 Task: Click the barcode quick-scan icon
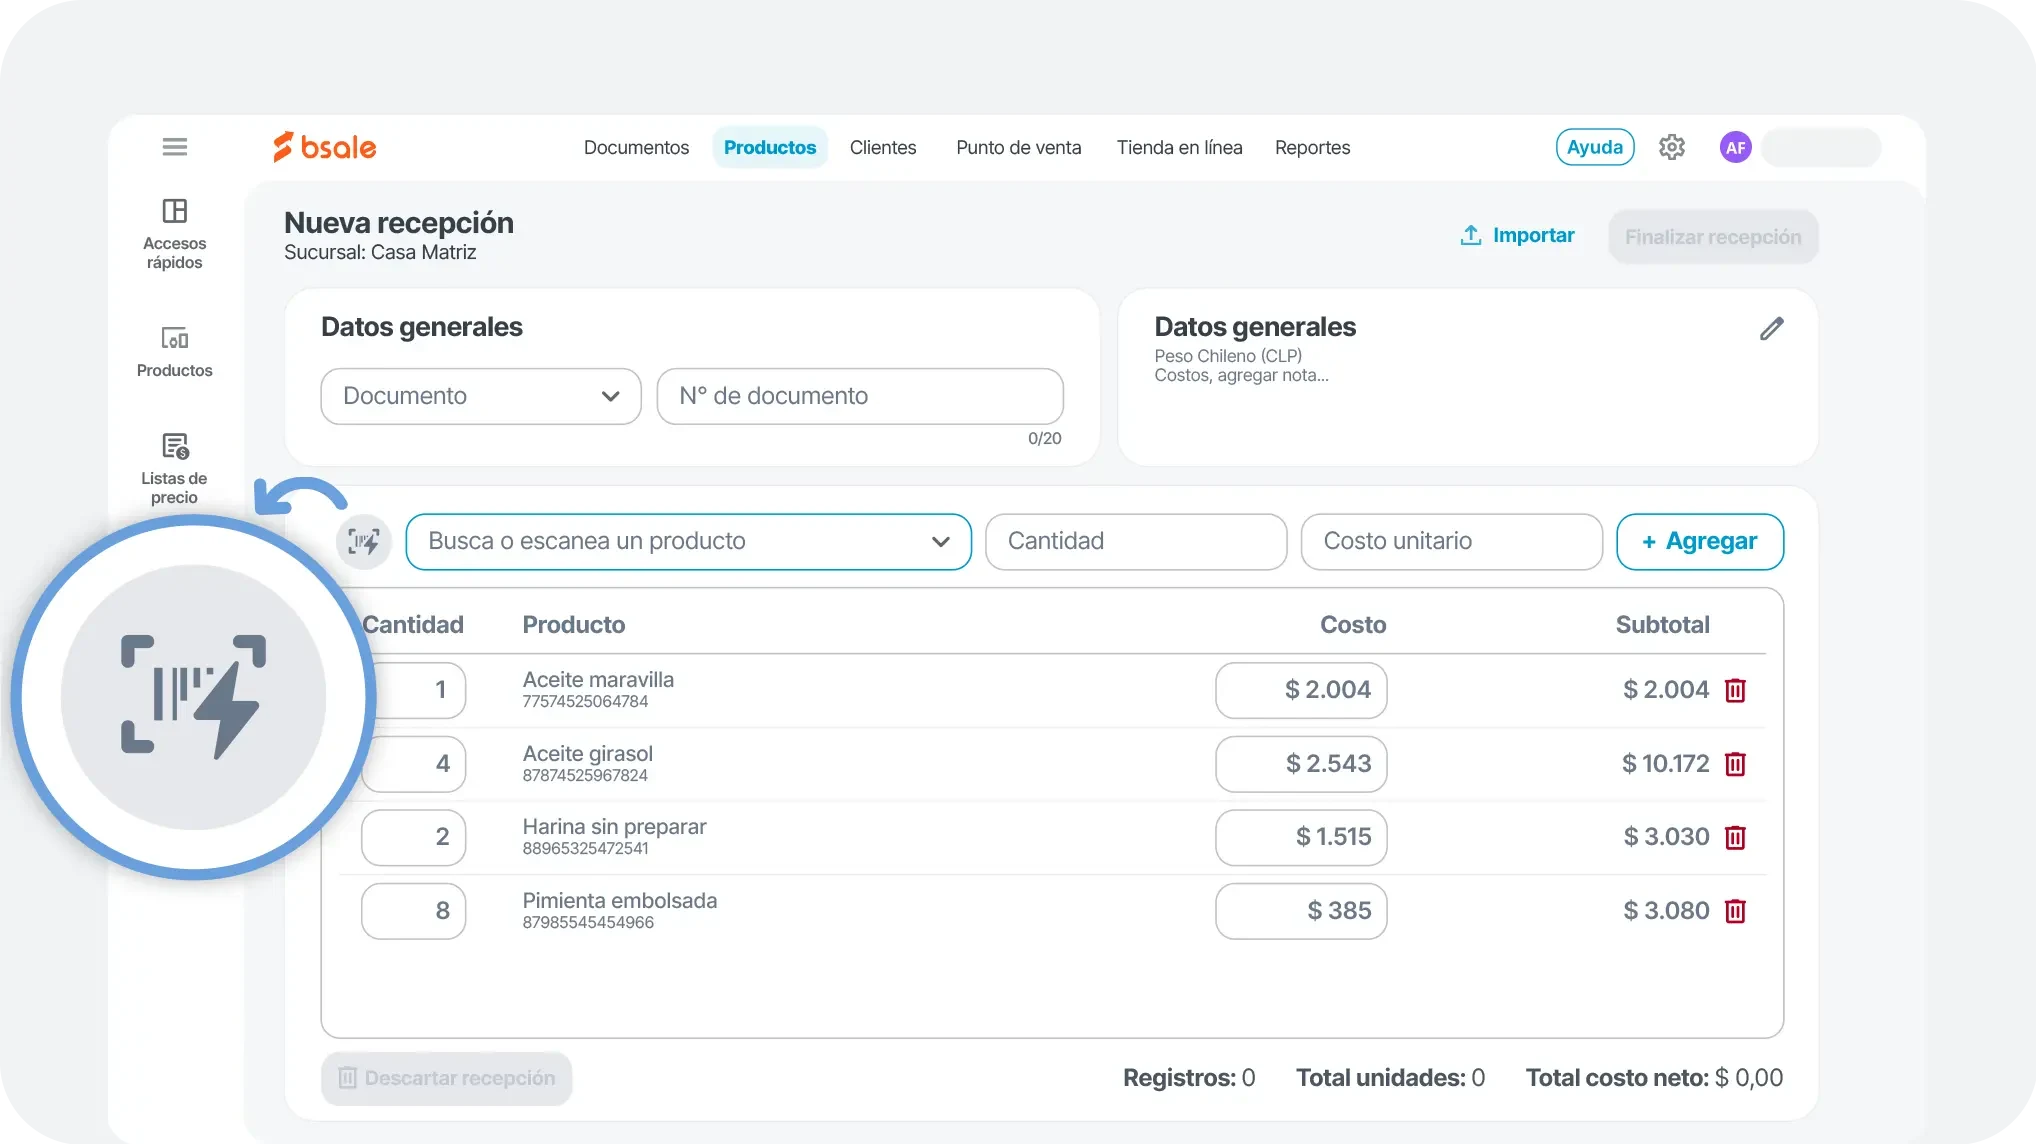coord(363,542)
